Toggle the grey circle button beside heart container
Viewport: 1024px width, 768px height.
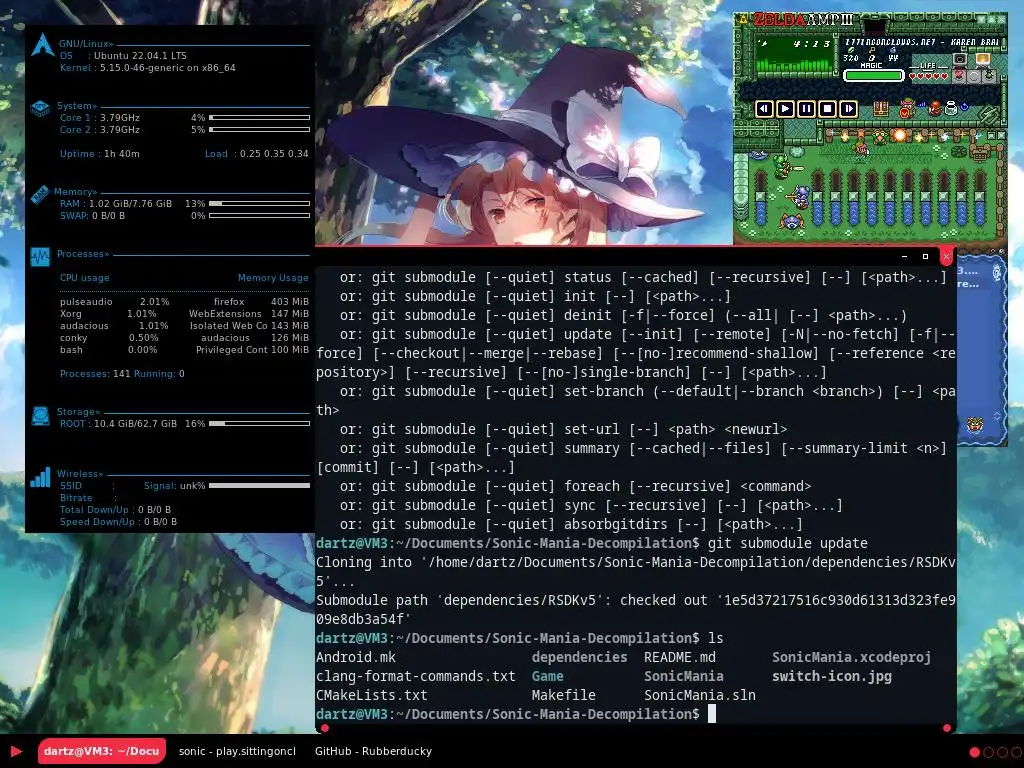click(974, 76)
